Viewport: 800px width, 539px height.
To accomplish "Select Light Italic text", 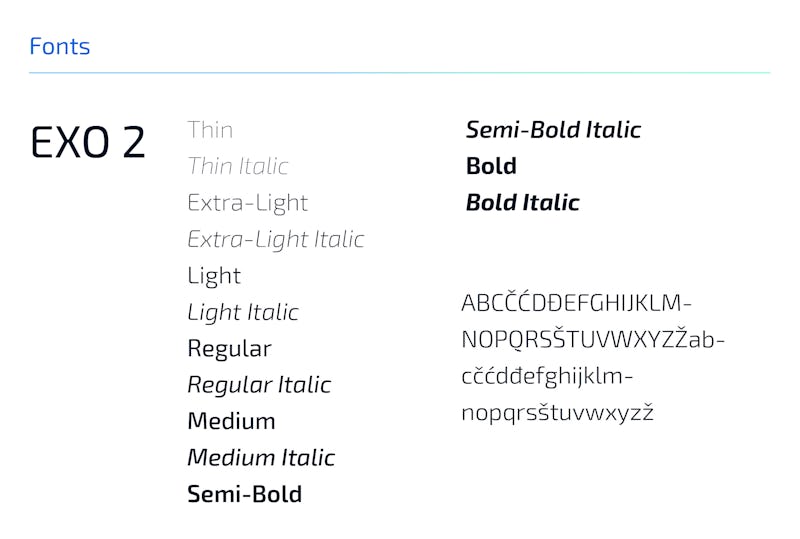I will [x=243, y=312].
